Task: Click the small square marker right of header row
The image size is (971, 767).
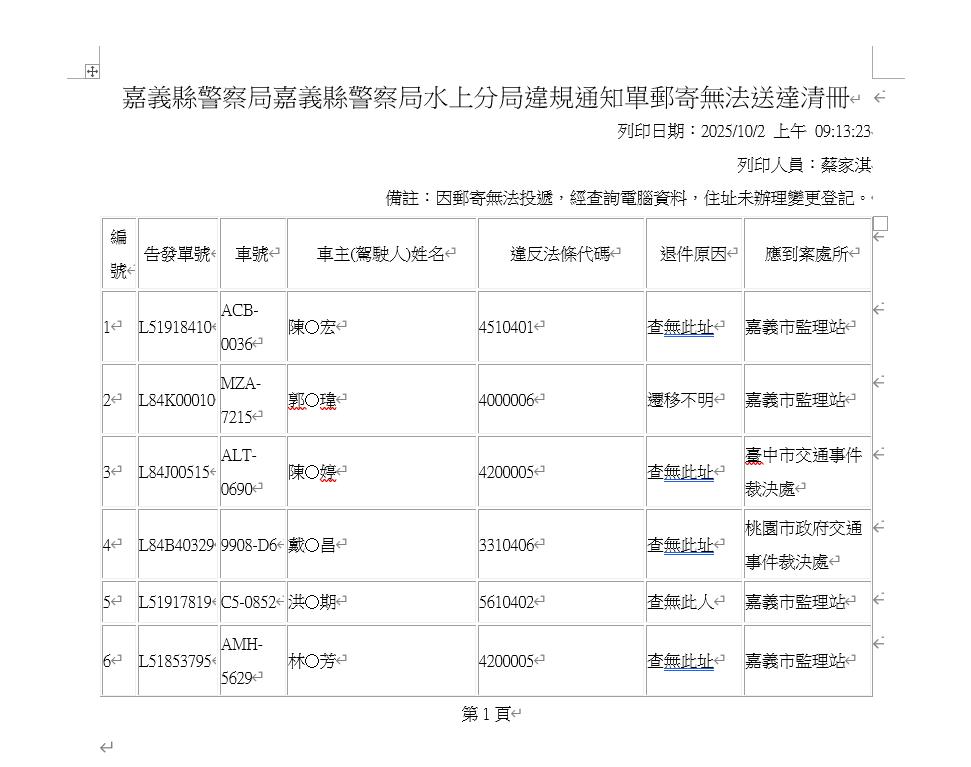Action: [x=880, y=223]
